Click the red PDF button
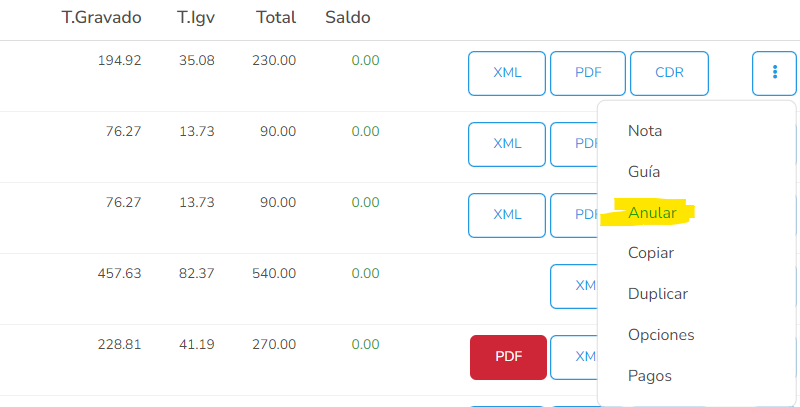This screenshot has height=407, width=800. [x=508, y=357]
